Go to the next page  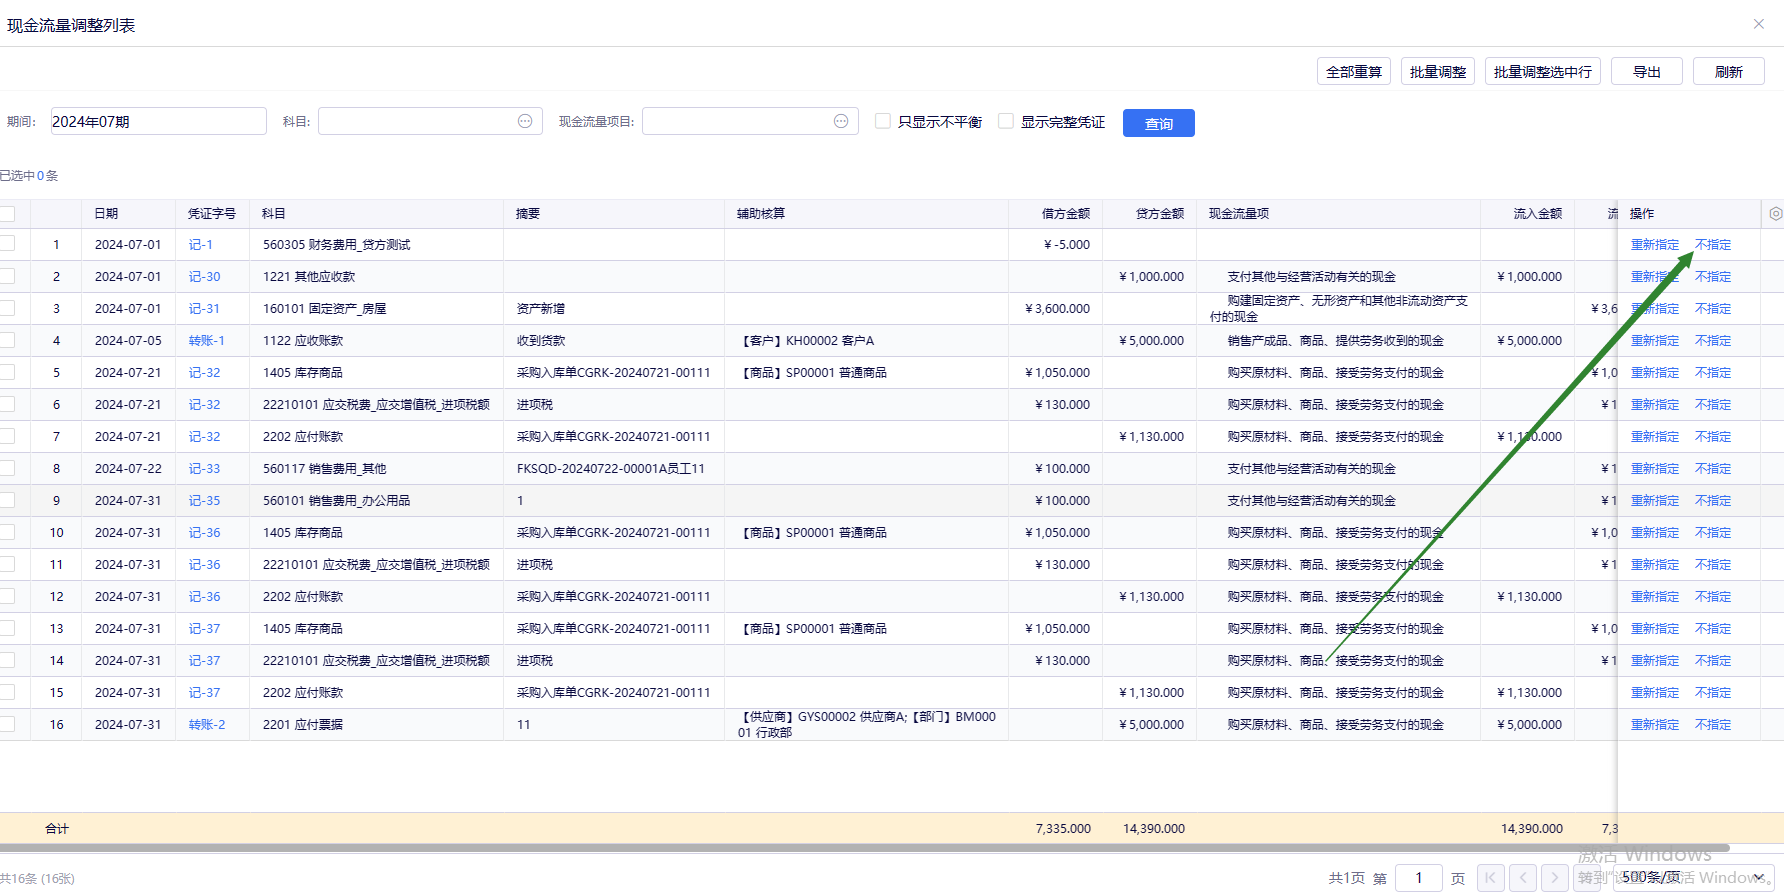click(1554, 878)
